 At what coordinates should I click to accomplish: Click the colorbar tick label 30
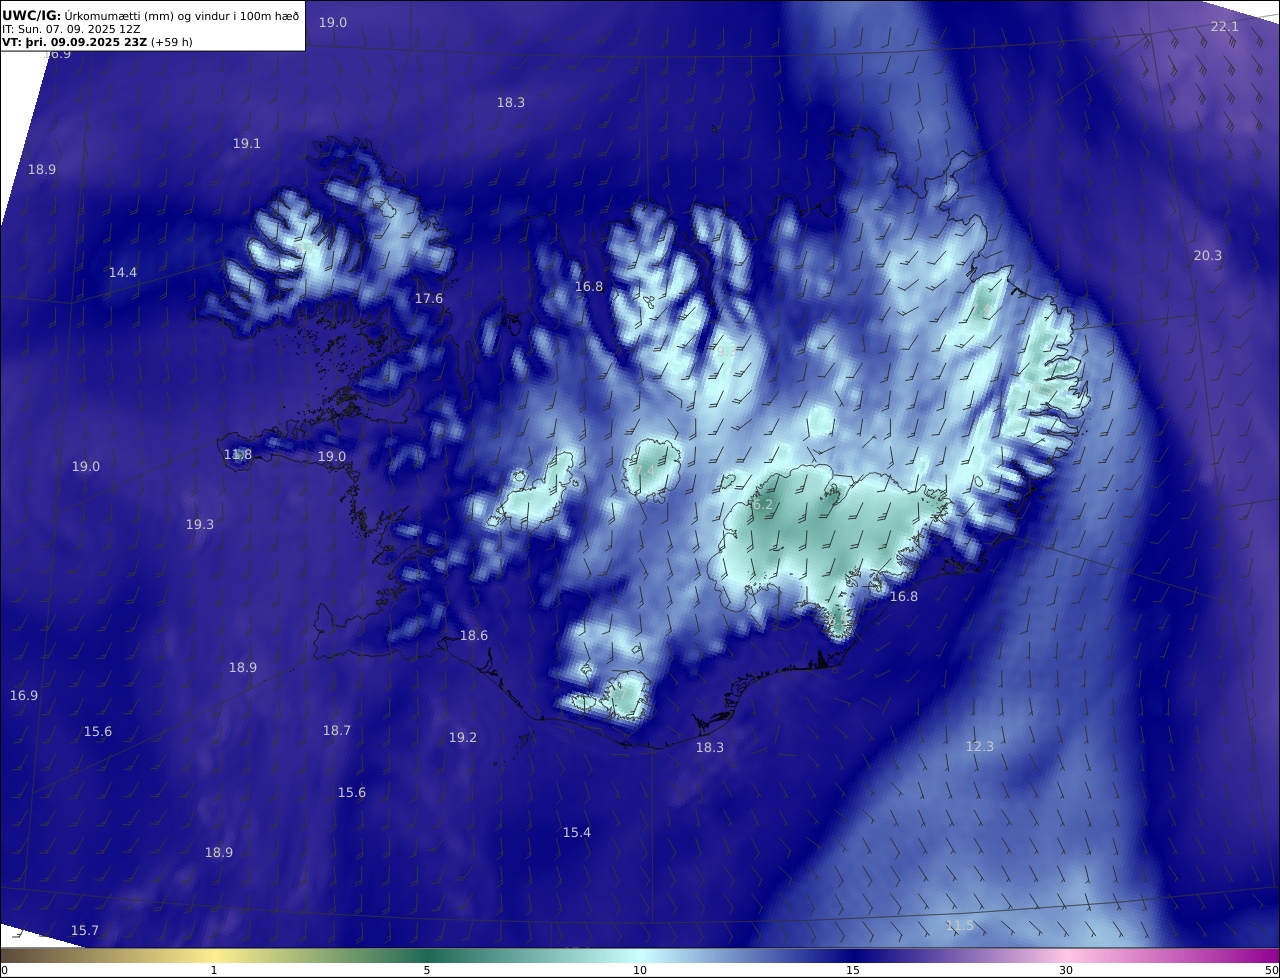click(x=1066, y=970)
